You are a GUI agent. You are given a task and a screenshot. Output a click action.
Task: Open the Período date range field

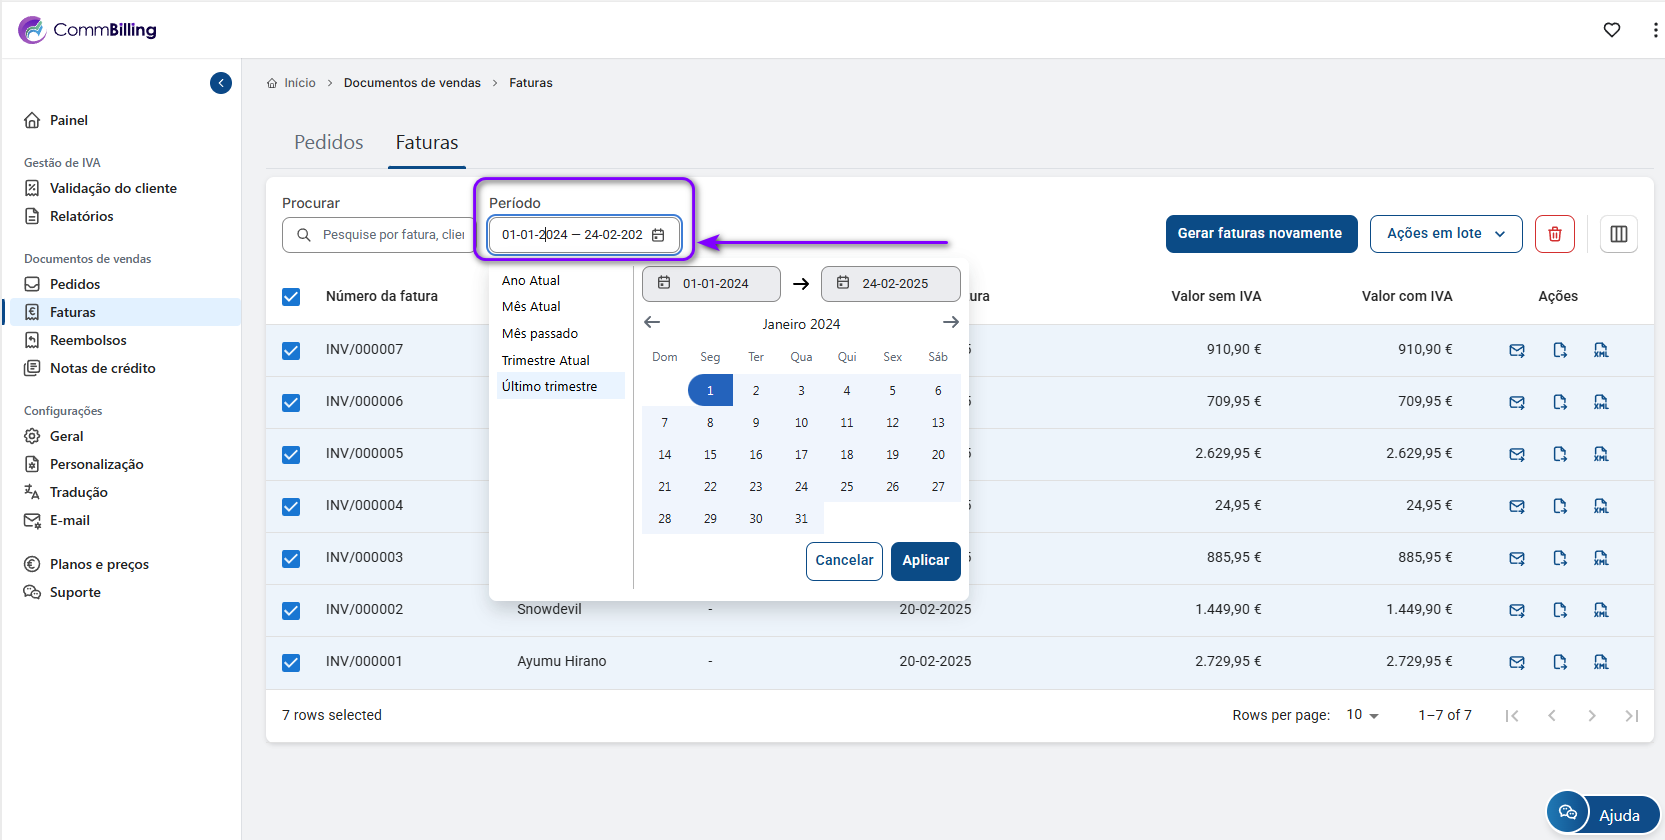[x=583, y=235]
